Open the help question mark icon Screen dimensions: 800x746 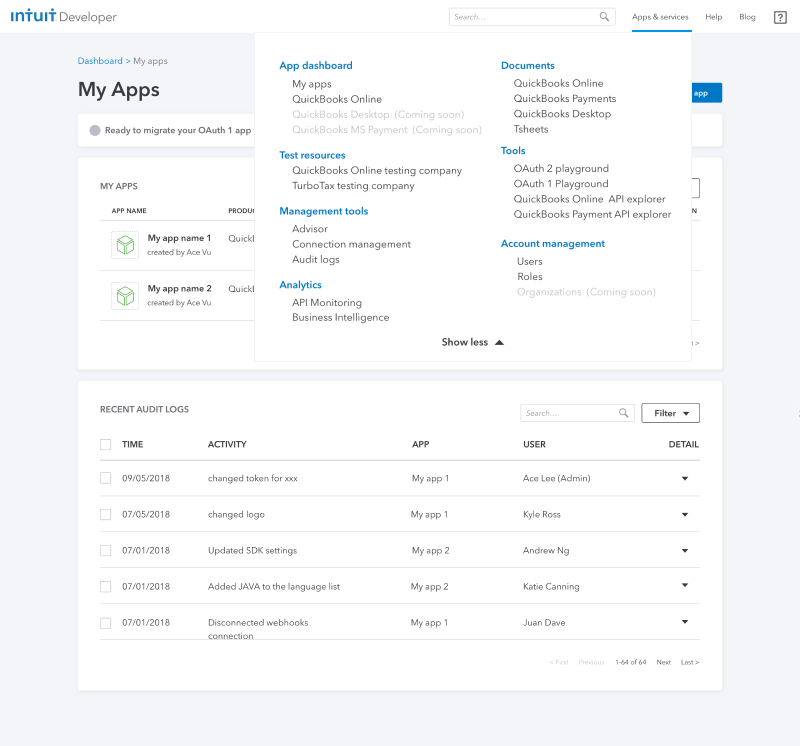point(780,17)
